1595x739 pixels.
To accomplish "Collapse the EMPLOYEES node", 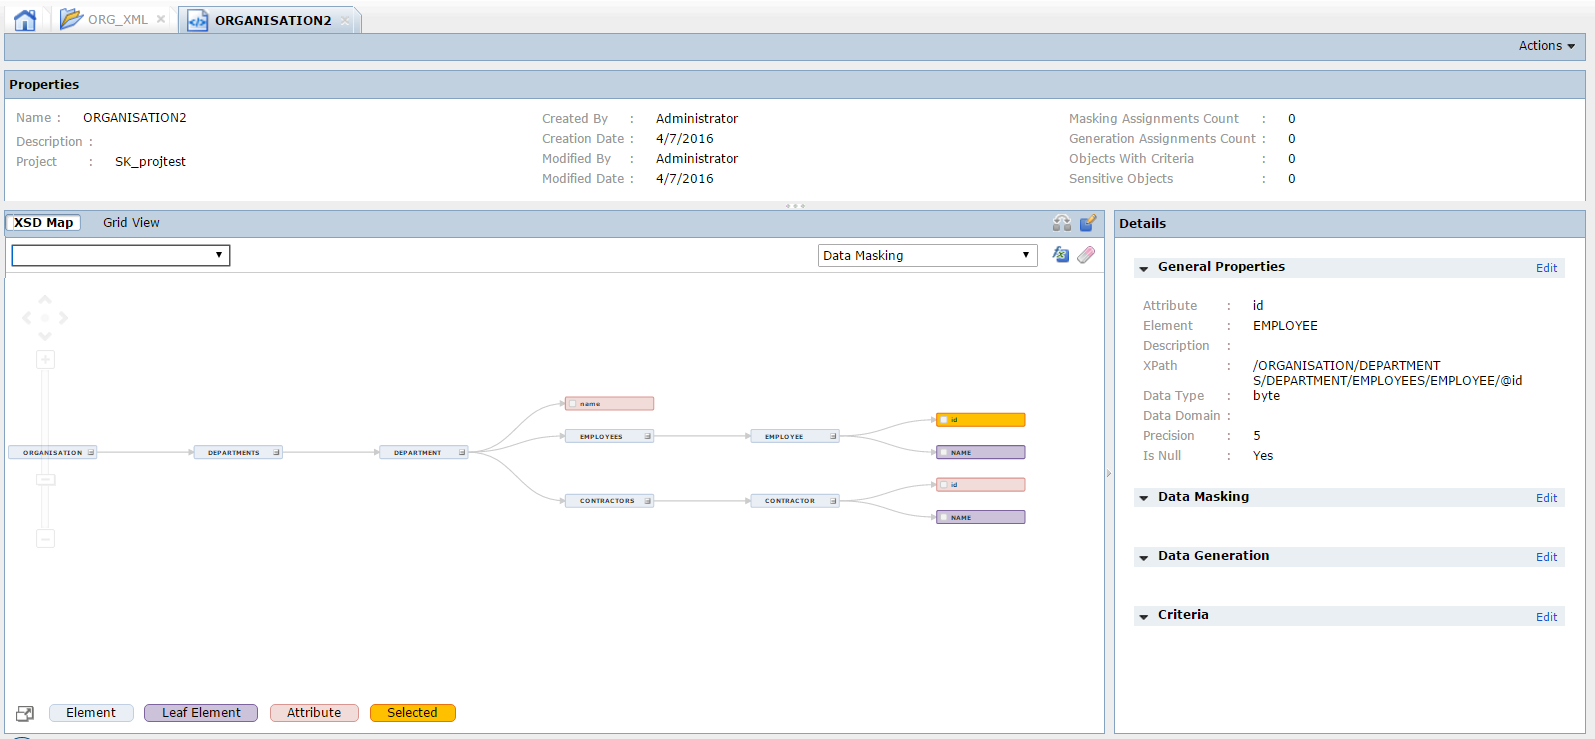I will coord(648,437).
